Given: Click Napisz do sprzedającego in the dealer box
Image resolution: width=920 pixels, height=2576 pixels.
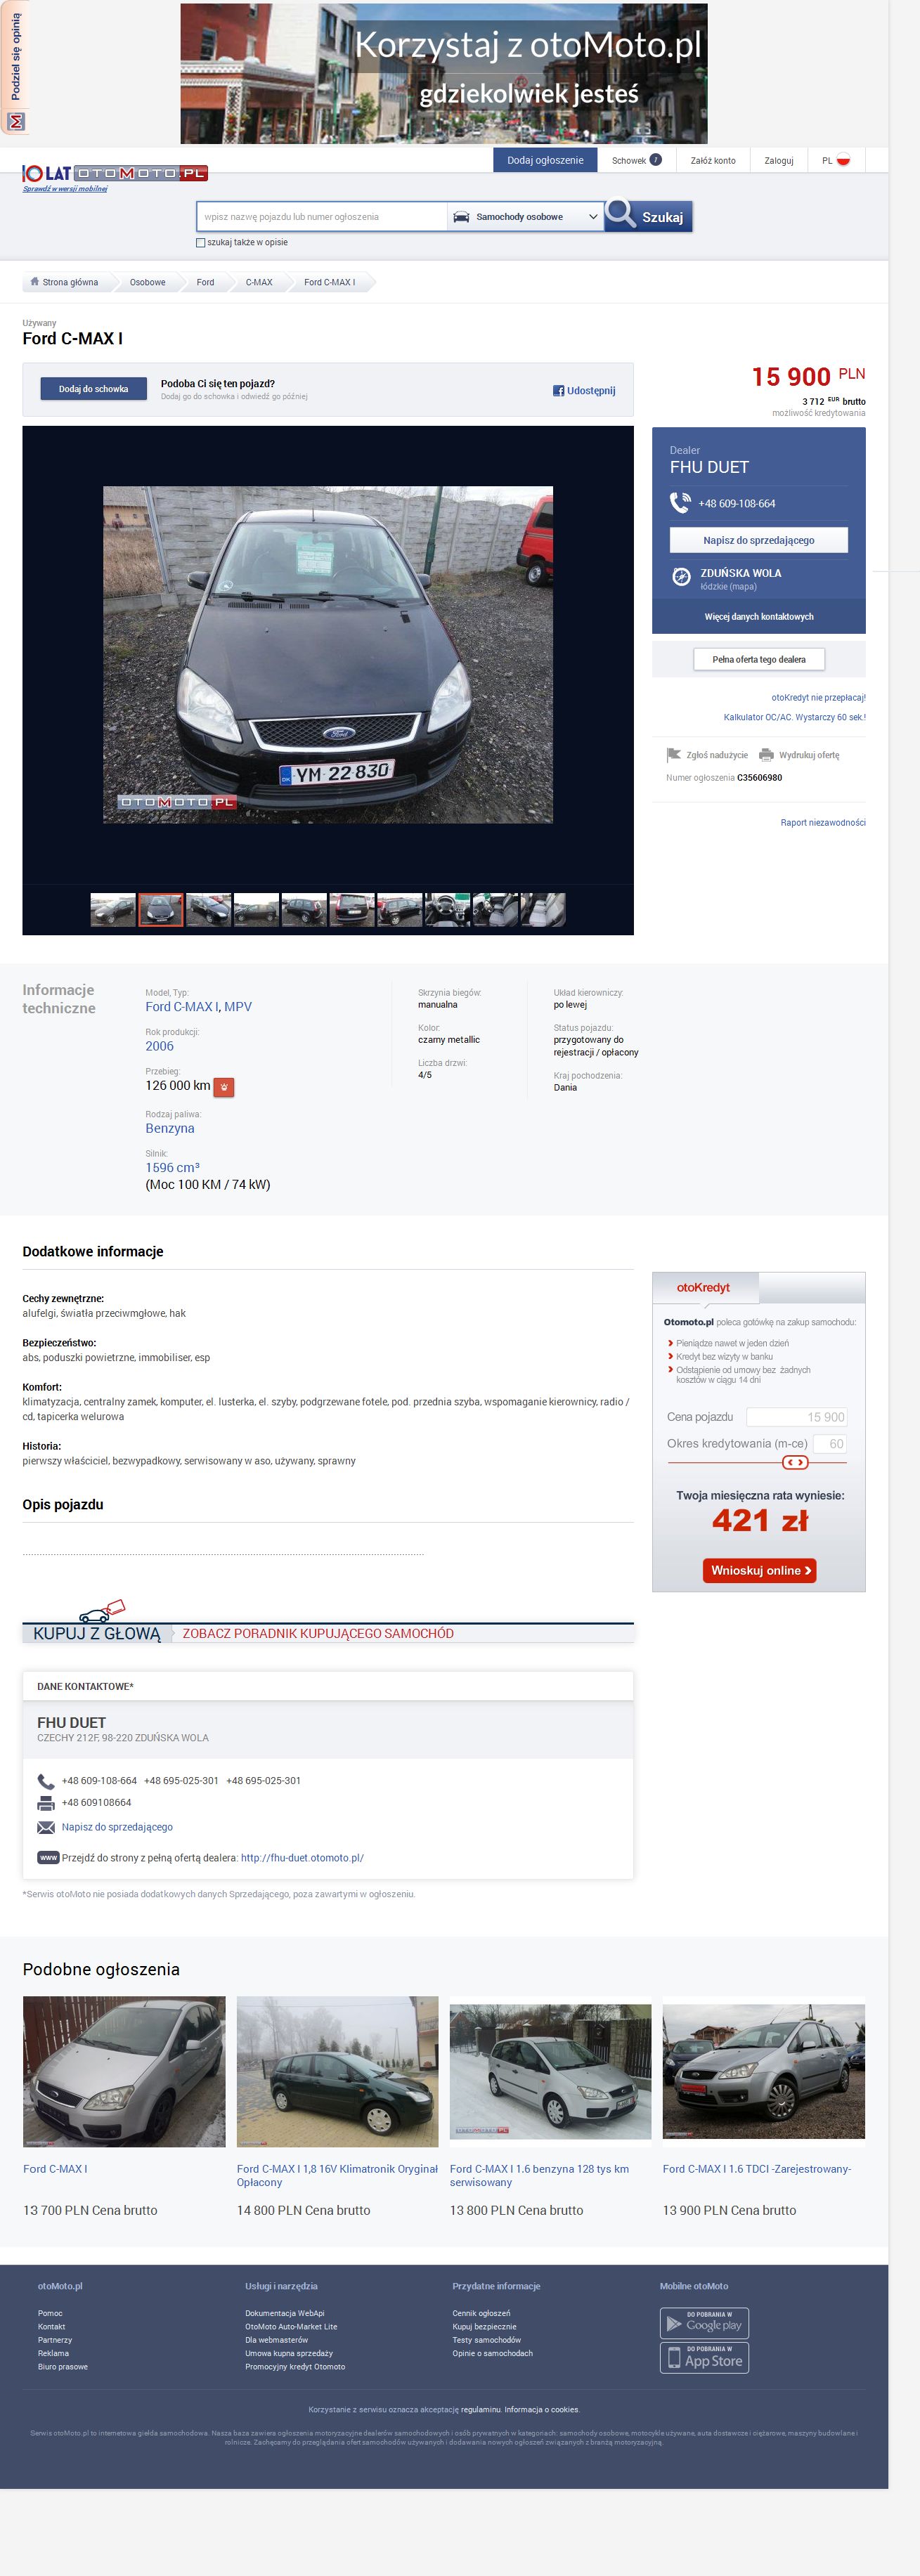Looking at the screenshot, I should (759, 540).
